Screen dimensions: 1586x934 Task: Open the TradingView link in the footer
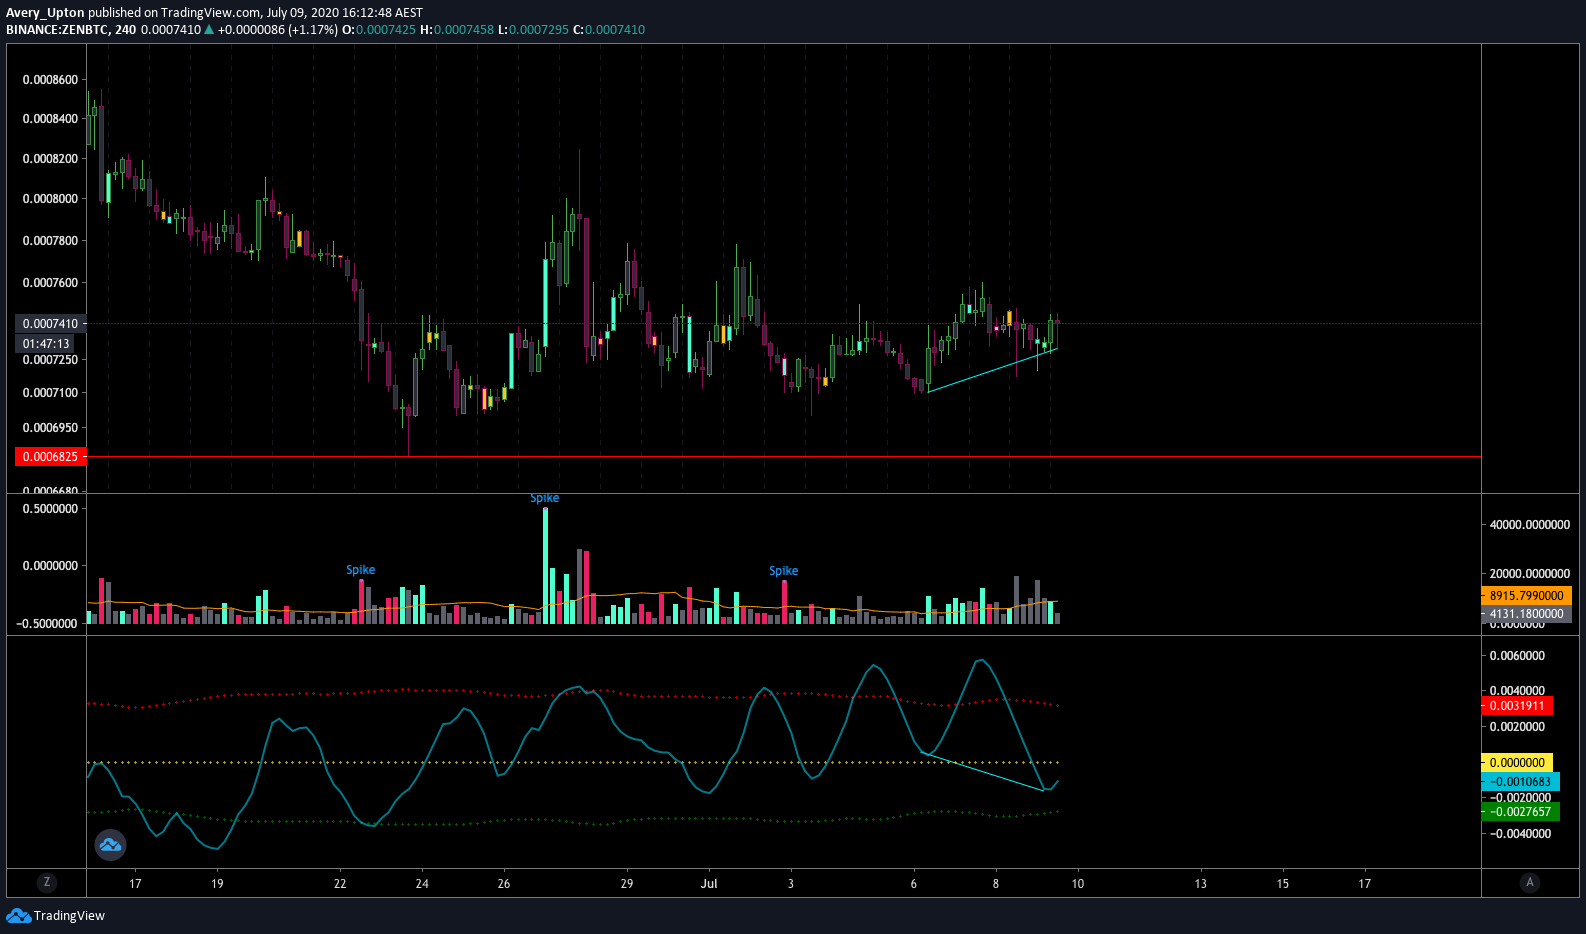[x=69, y=916]
